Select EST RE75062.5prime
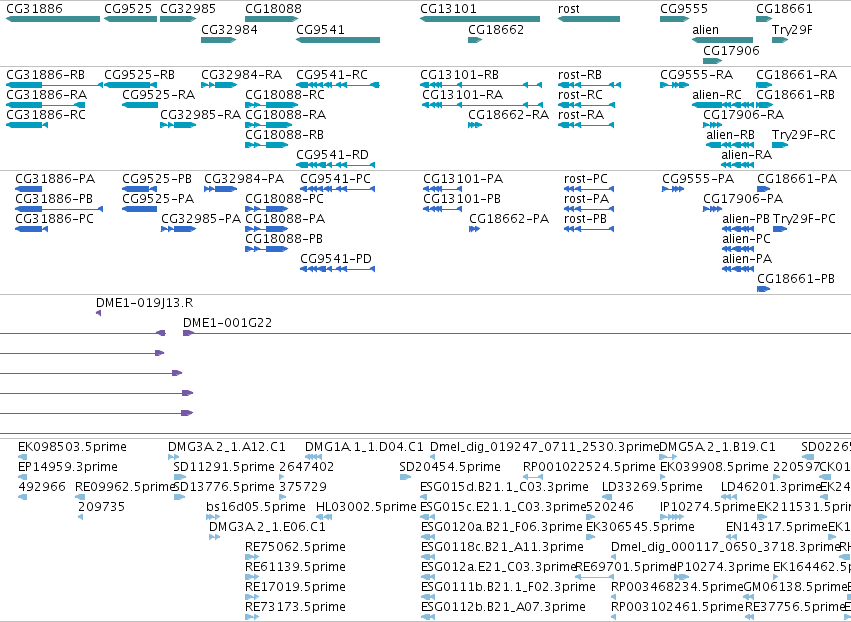The width and height of the screenshot is (851, 622). click(252, 557)
